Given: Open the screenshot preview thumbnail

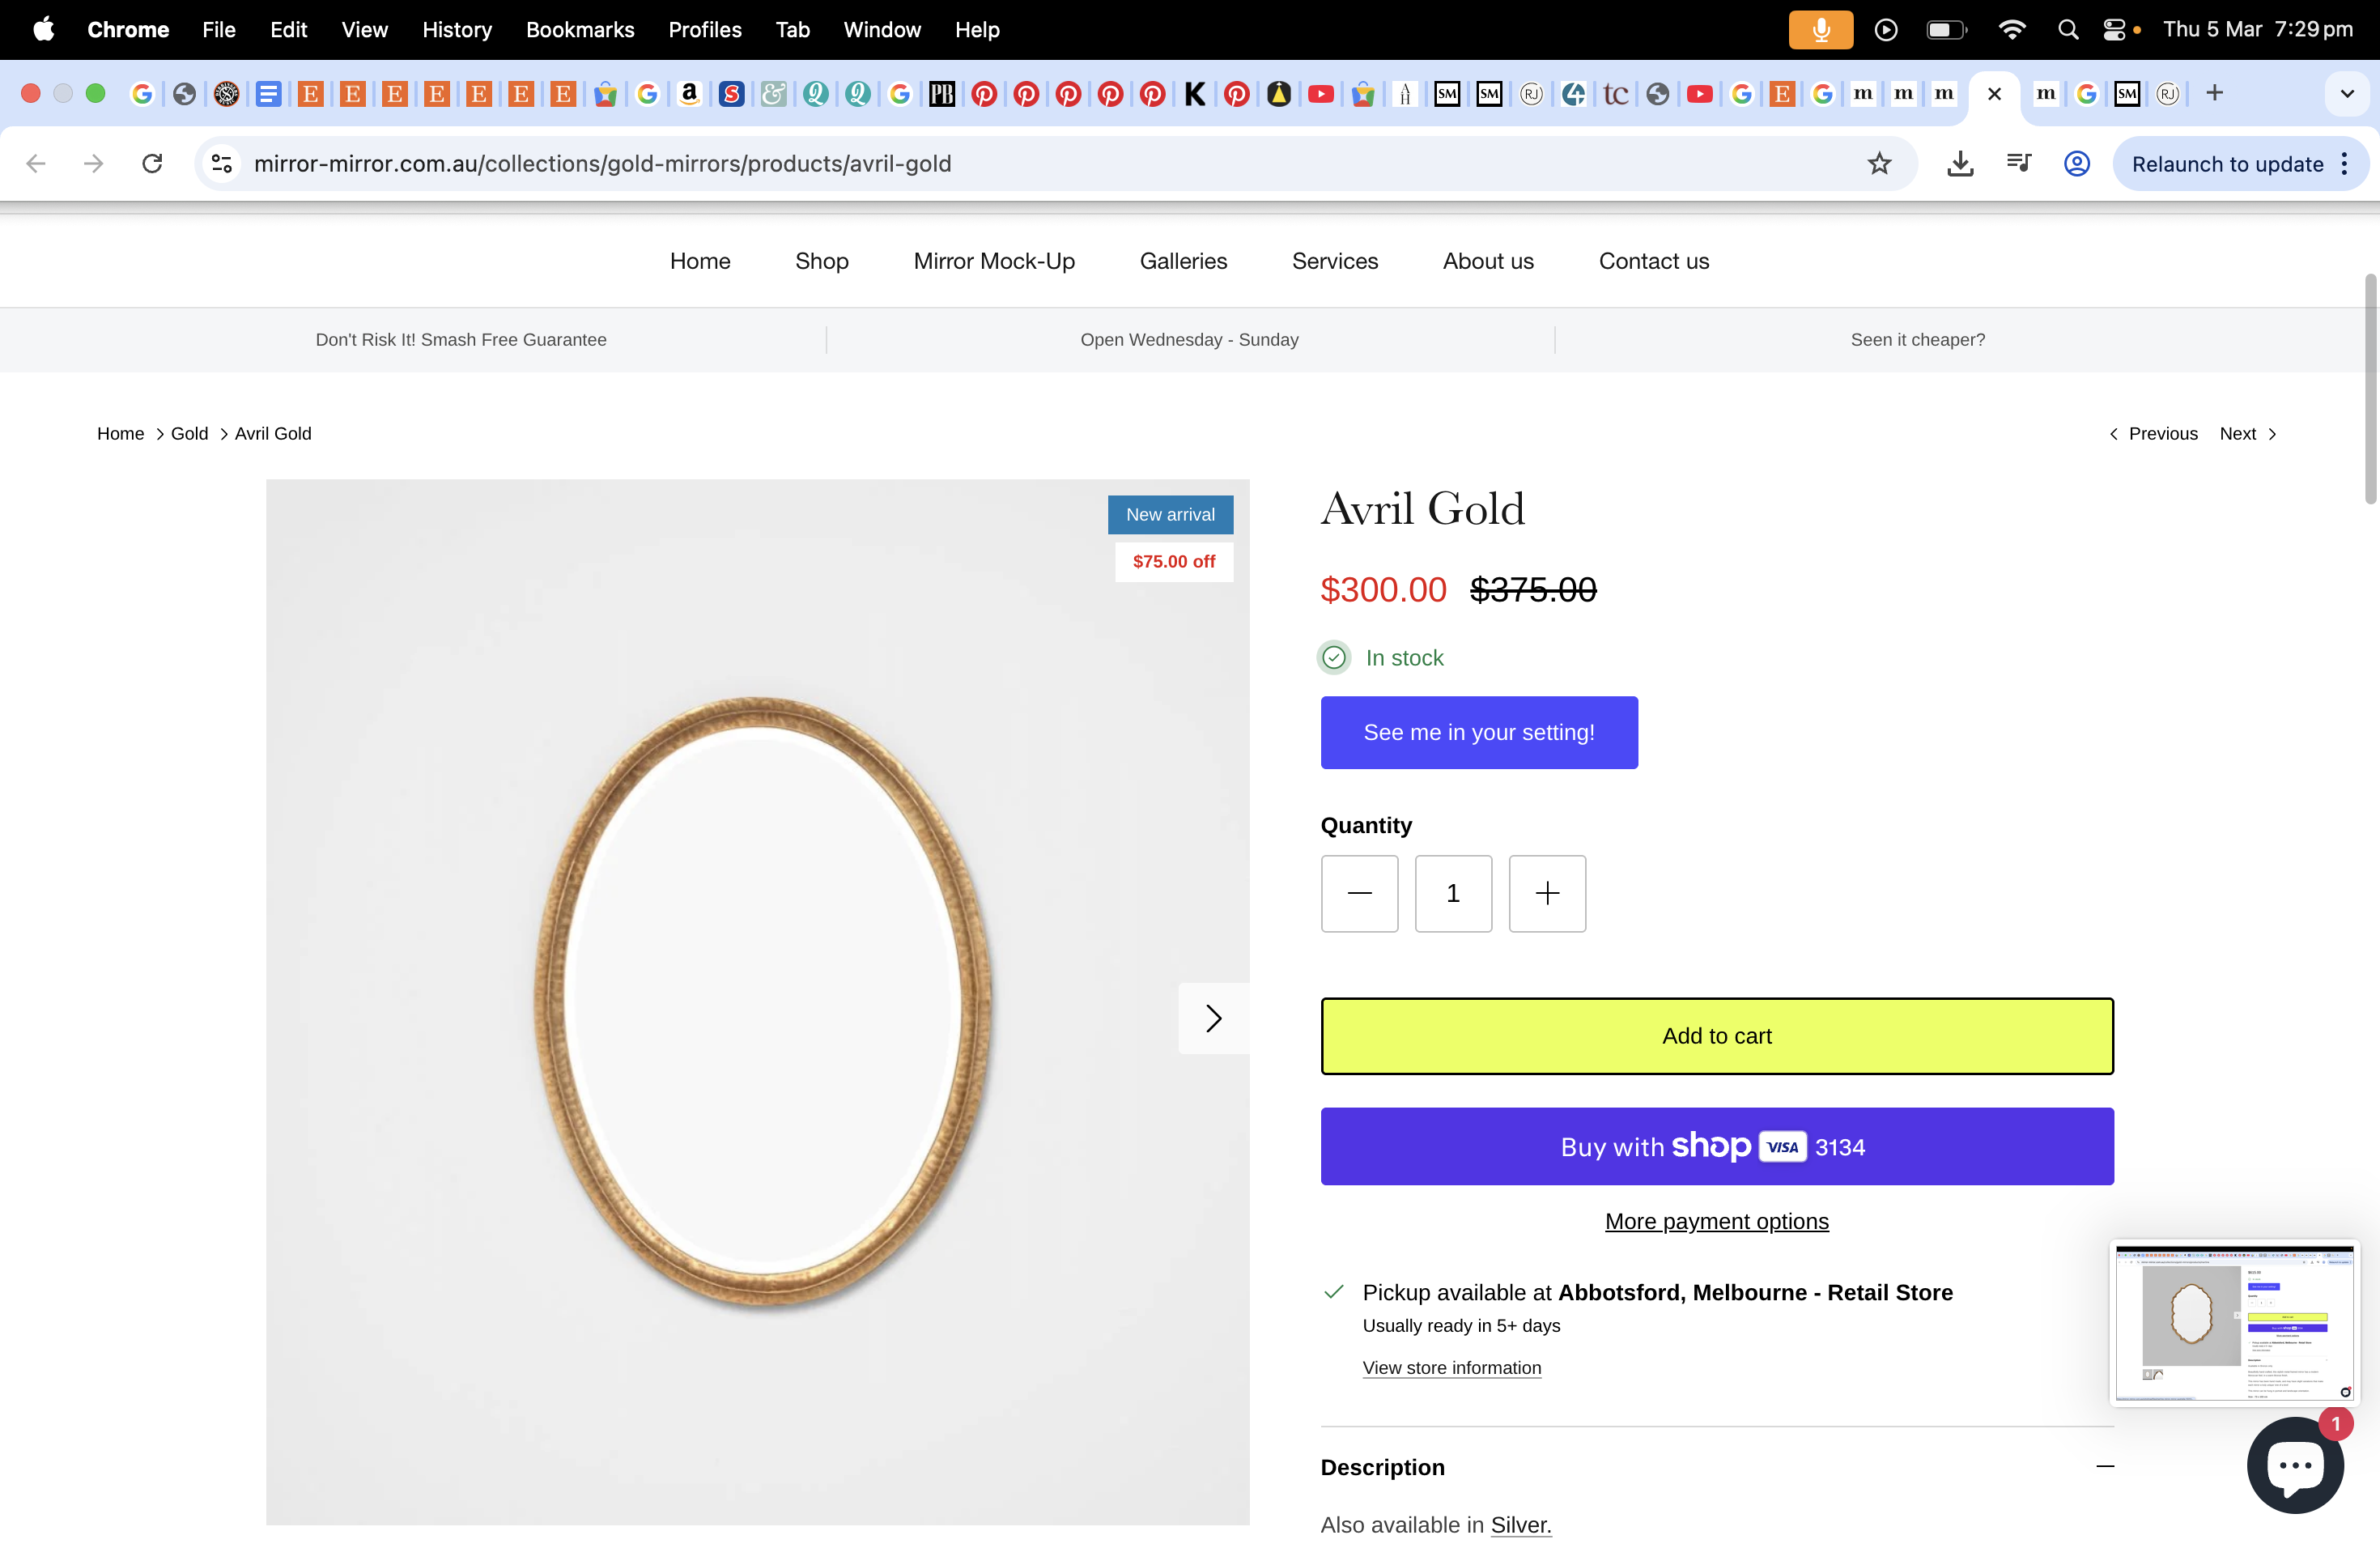Looking at the screenshot, I should pyautogui.click(x=2234, y=1322).
